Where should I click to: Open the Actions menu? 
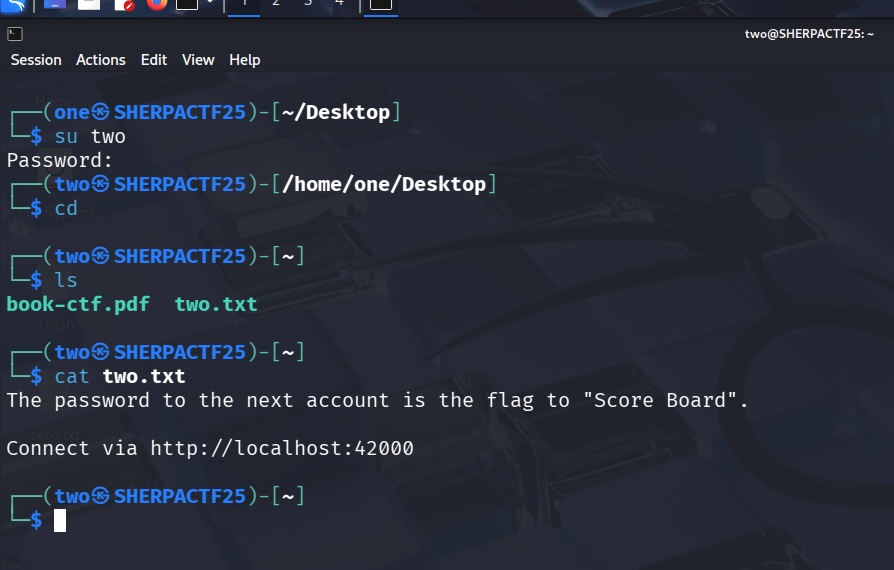101,60
